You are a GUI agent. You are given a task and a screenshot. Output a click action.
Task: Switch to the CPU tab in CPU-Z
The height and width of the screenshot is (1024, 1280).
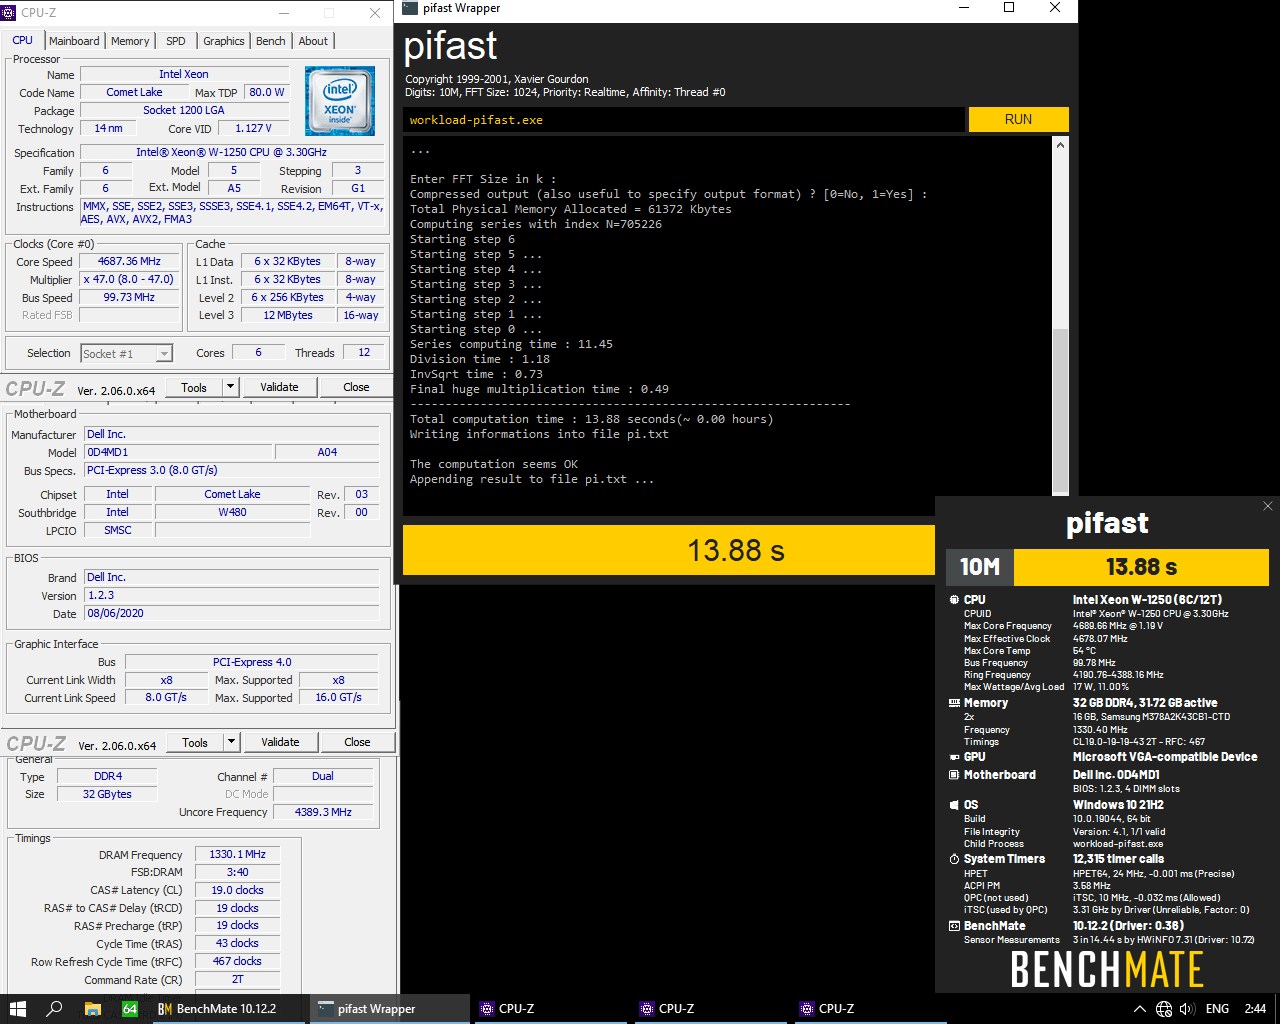pos(22,41)
